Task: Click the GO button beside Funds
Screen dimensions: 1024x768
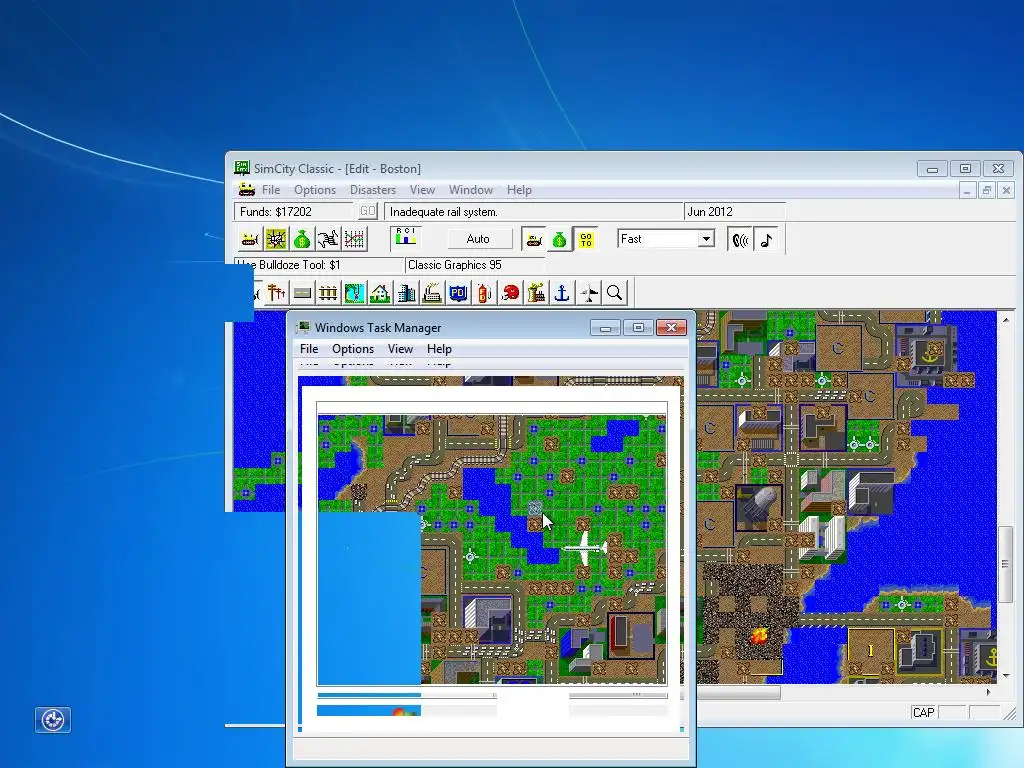Action: [368, 211]
